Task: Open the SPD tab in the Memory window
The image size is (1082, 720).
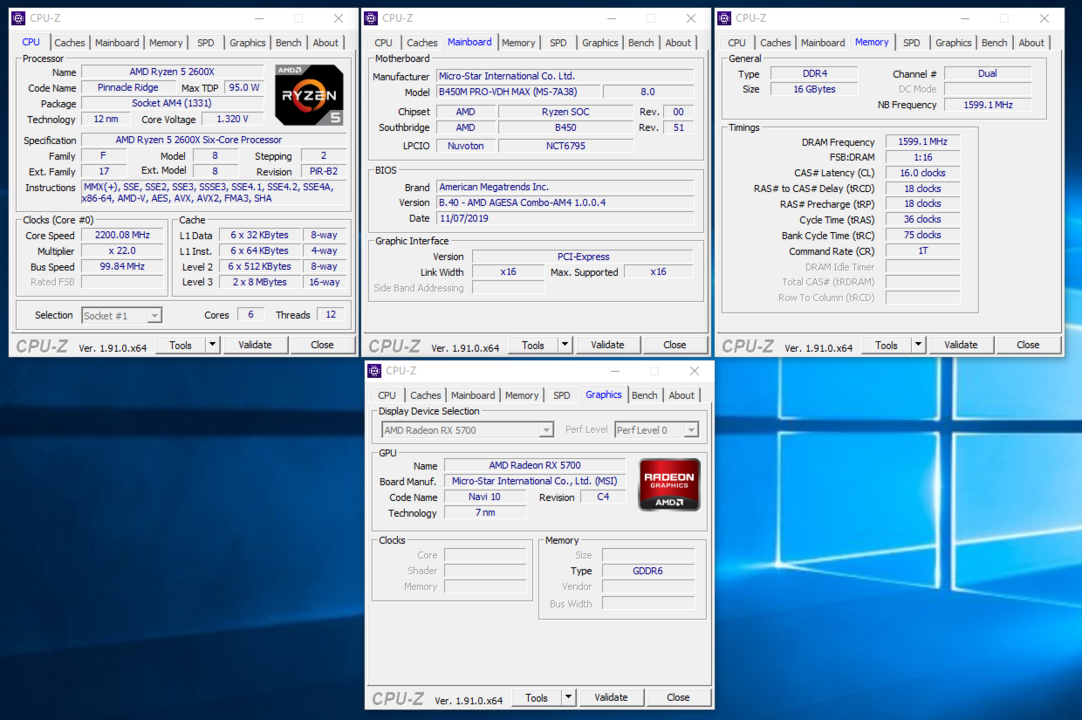Action: point(912,43)
